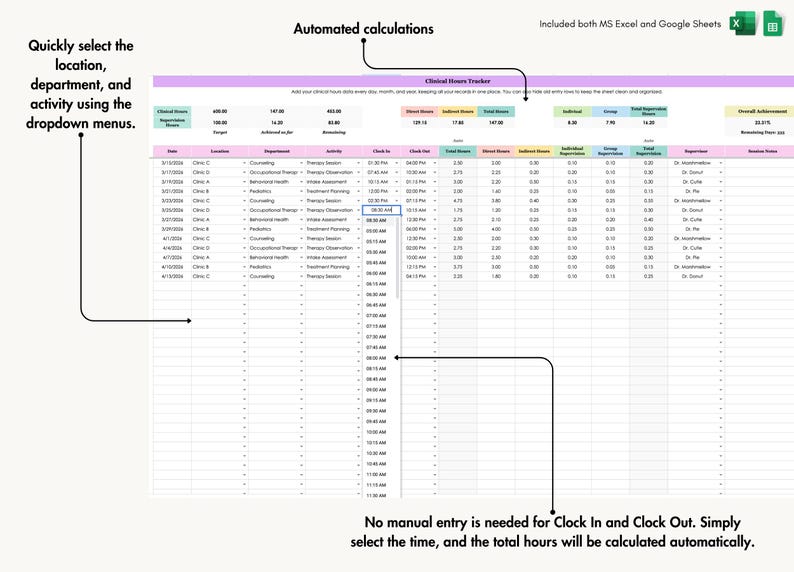Click the Activity column header
This screenshot has height=572, width=794.
click(x=334, y=151)
